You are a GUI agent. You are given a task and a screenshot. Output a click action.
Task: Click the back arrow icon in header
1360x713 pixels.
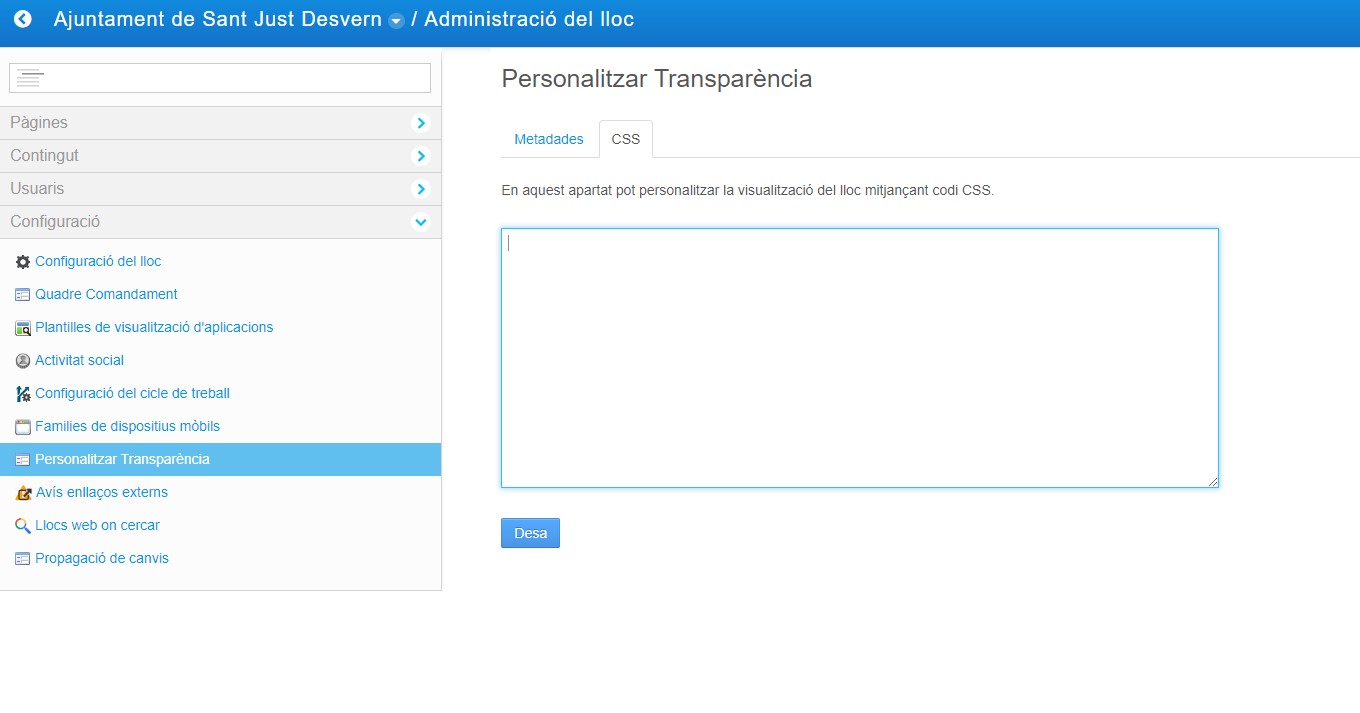pos(23,19)
